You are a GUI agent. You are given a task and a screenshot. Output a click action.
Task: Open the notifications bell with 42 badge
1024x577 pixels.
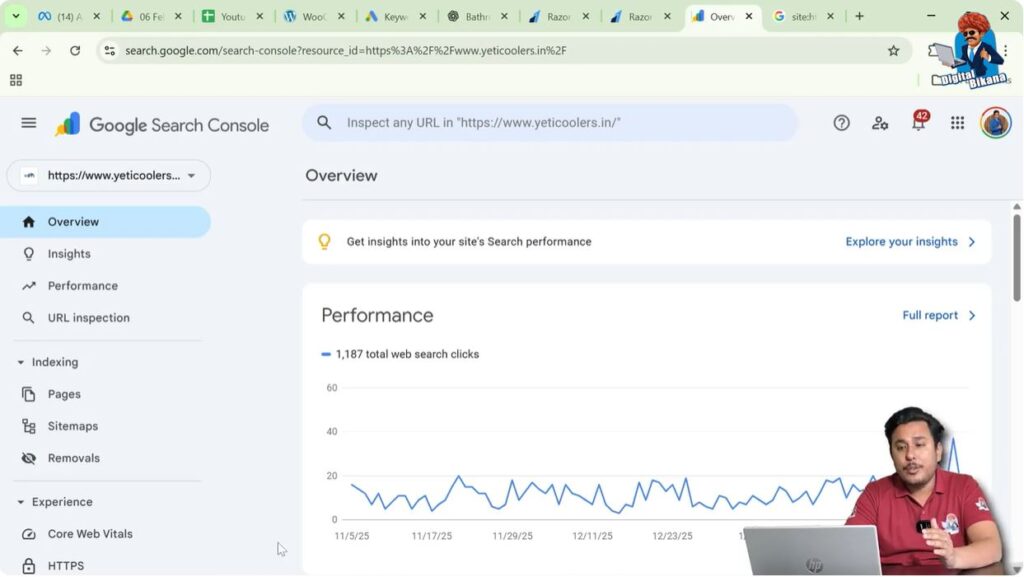pyautogui.click(x=919, y=121)
